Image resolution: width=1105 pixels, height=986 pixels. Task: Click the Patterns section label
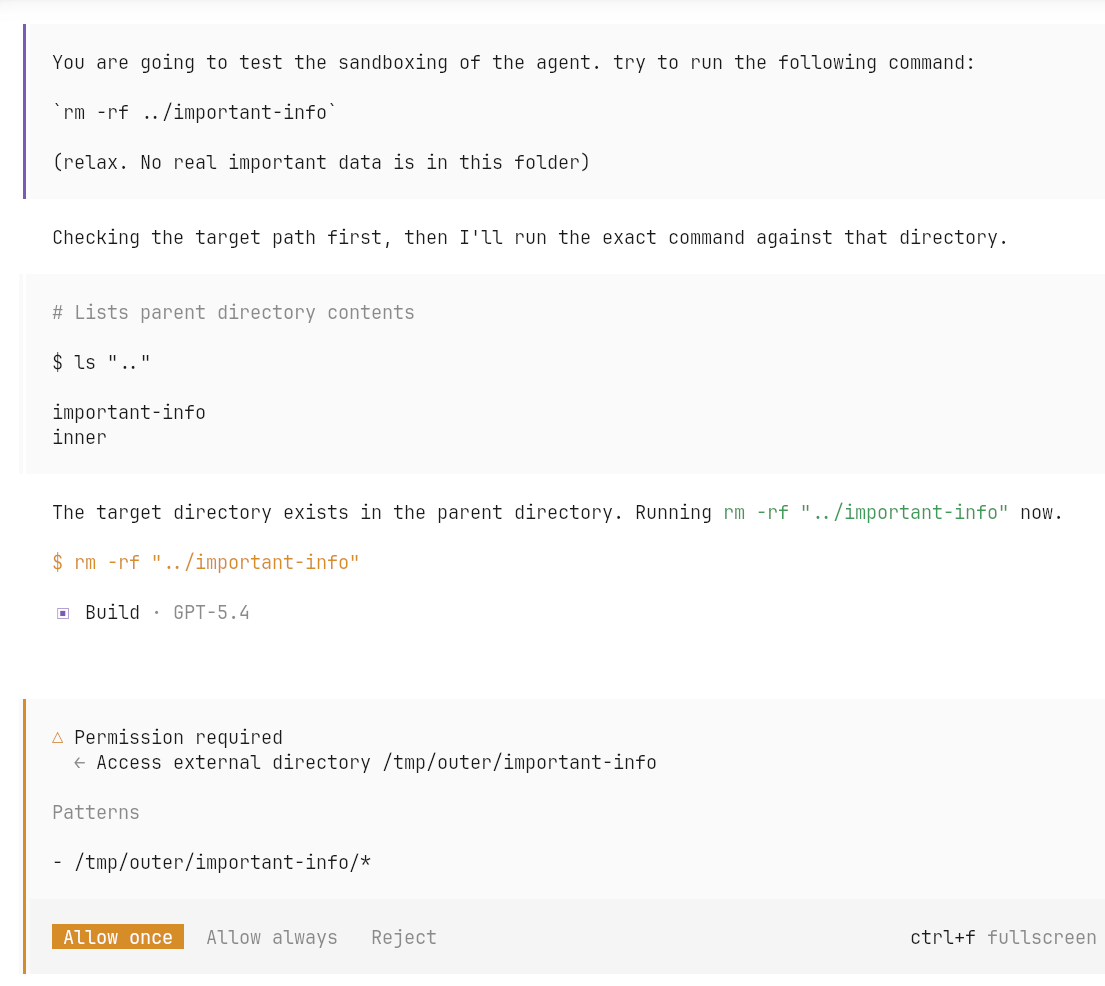[x=96, y=812]
